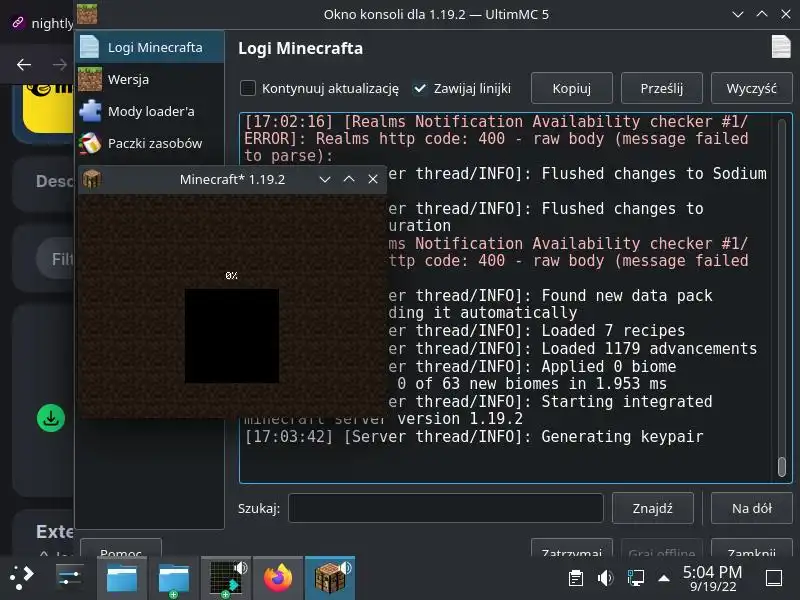800x600 pixels.
Task: Click the browser back arrow
Action: [x=24, y=64]
